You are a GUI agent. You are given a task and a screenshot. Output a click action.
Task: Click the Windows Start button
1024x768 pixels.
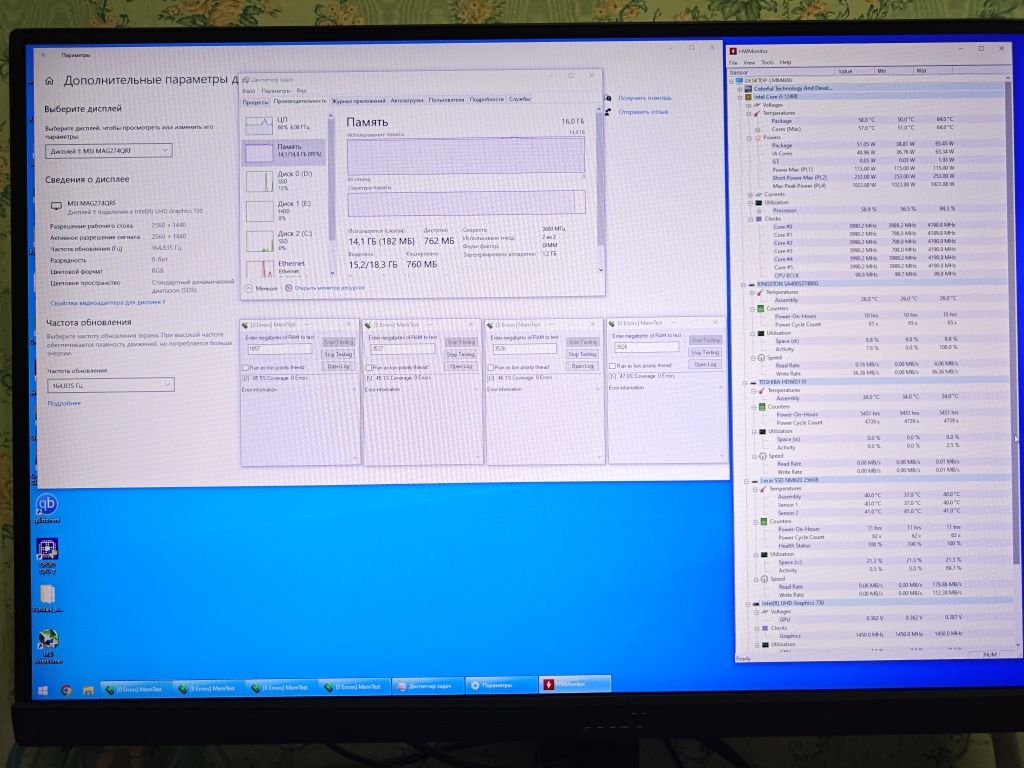[43, 690]
